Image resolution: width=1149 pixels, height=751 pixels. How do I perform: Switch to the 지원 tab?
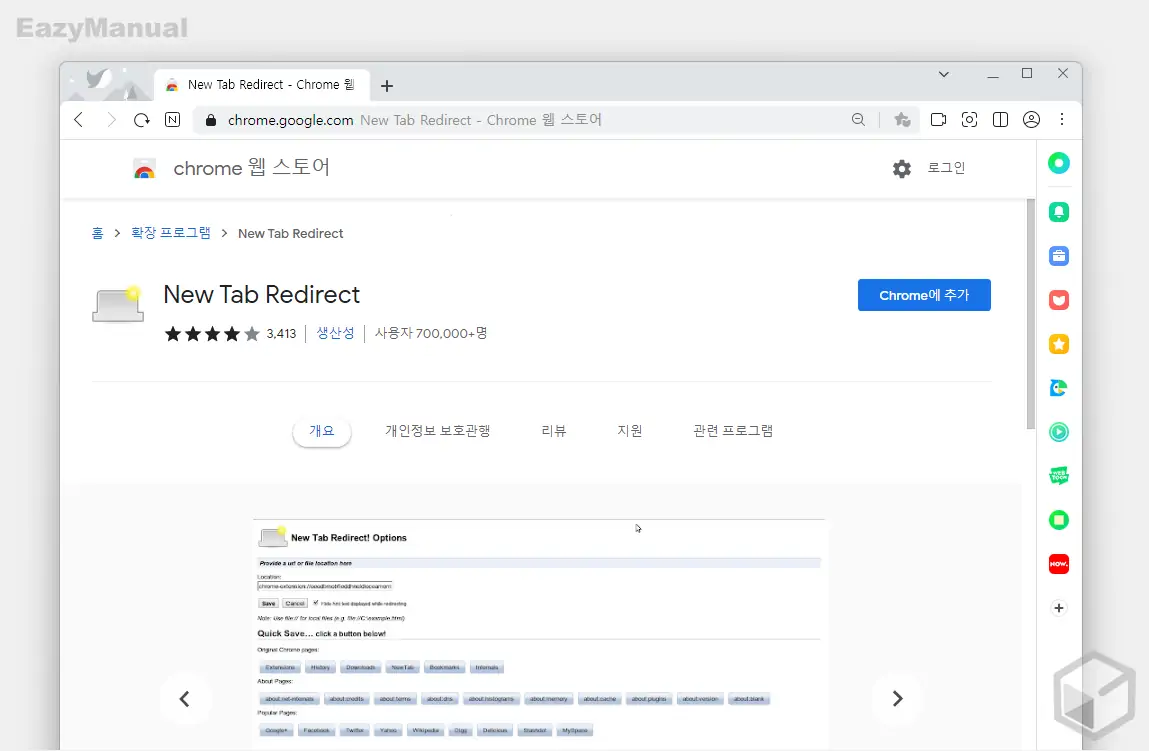[629, 431]
